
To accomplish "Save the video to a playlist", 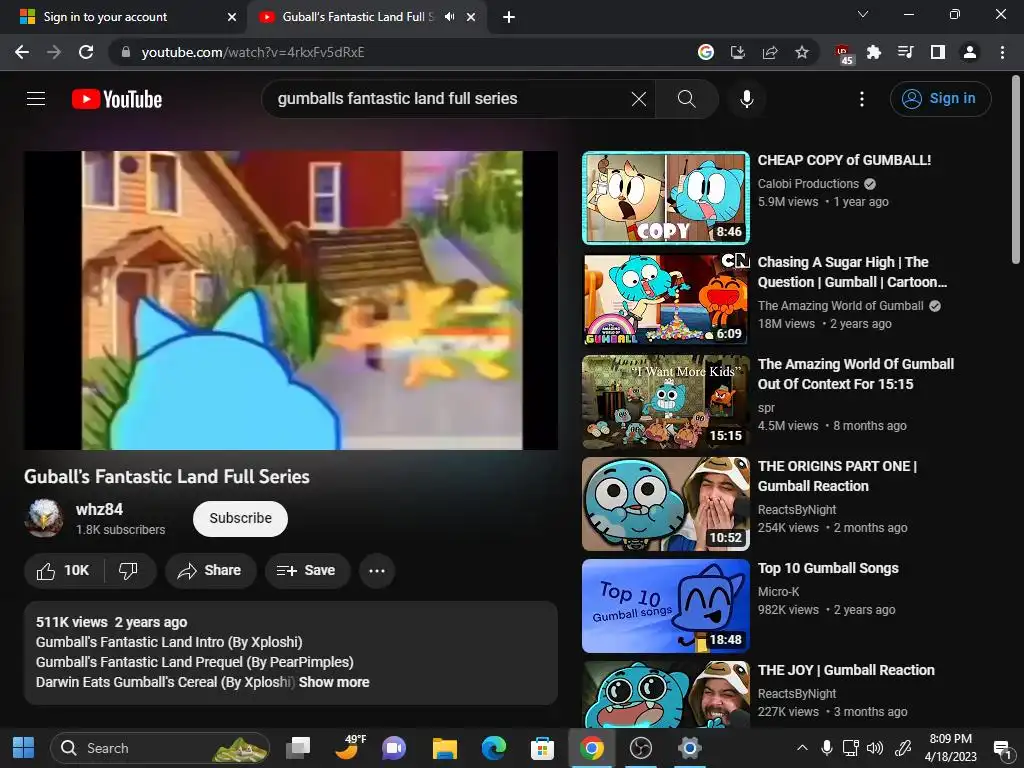I will pyautogui.click(x=307, y=571).
